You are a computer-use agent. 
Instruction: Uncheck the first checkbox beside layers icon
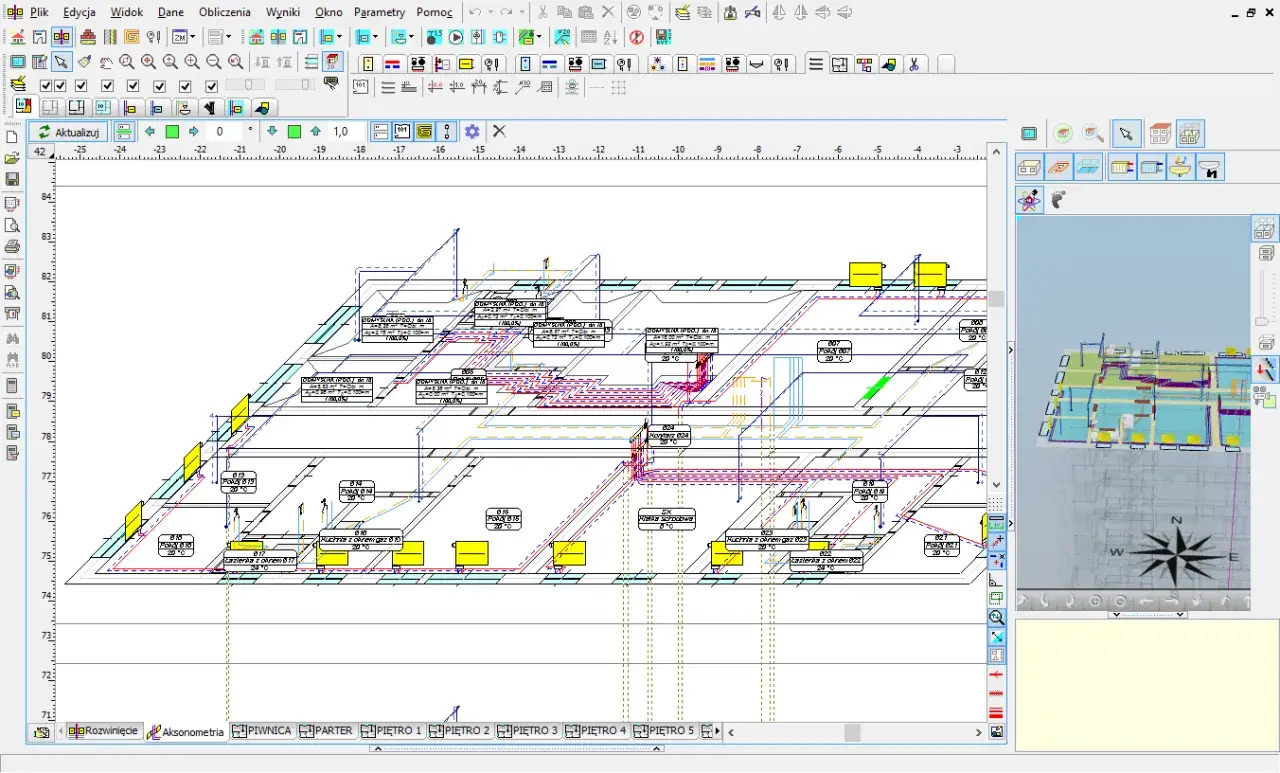pyautogui.click(x=46, y=86)
